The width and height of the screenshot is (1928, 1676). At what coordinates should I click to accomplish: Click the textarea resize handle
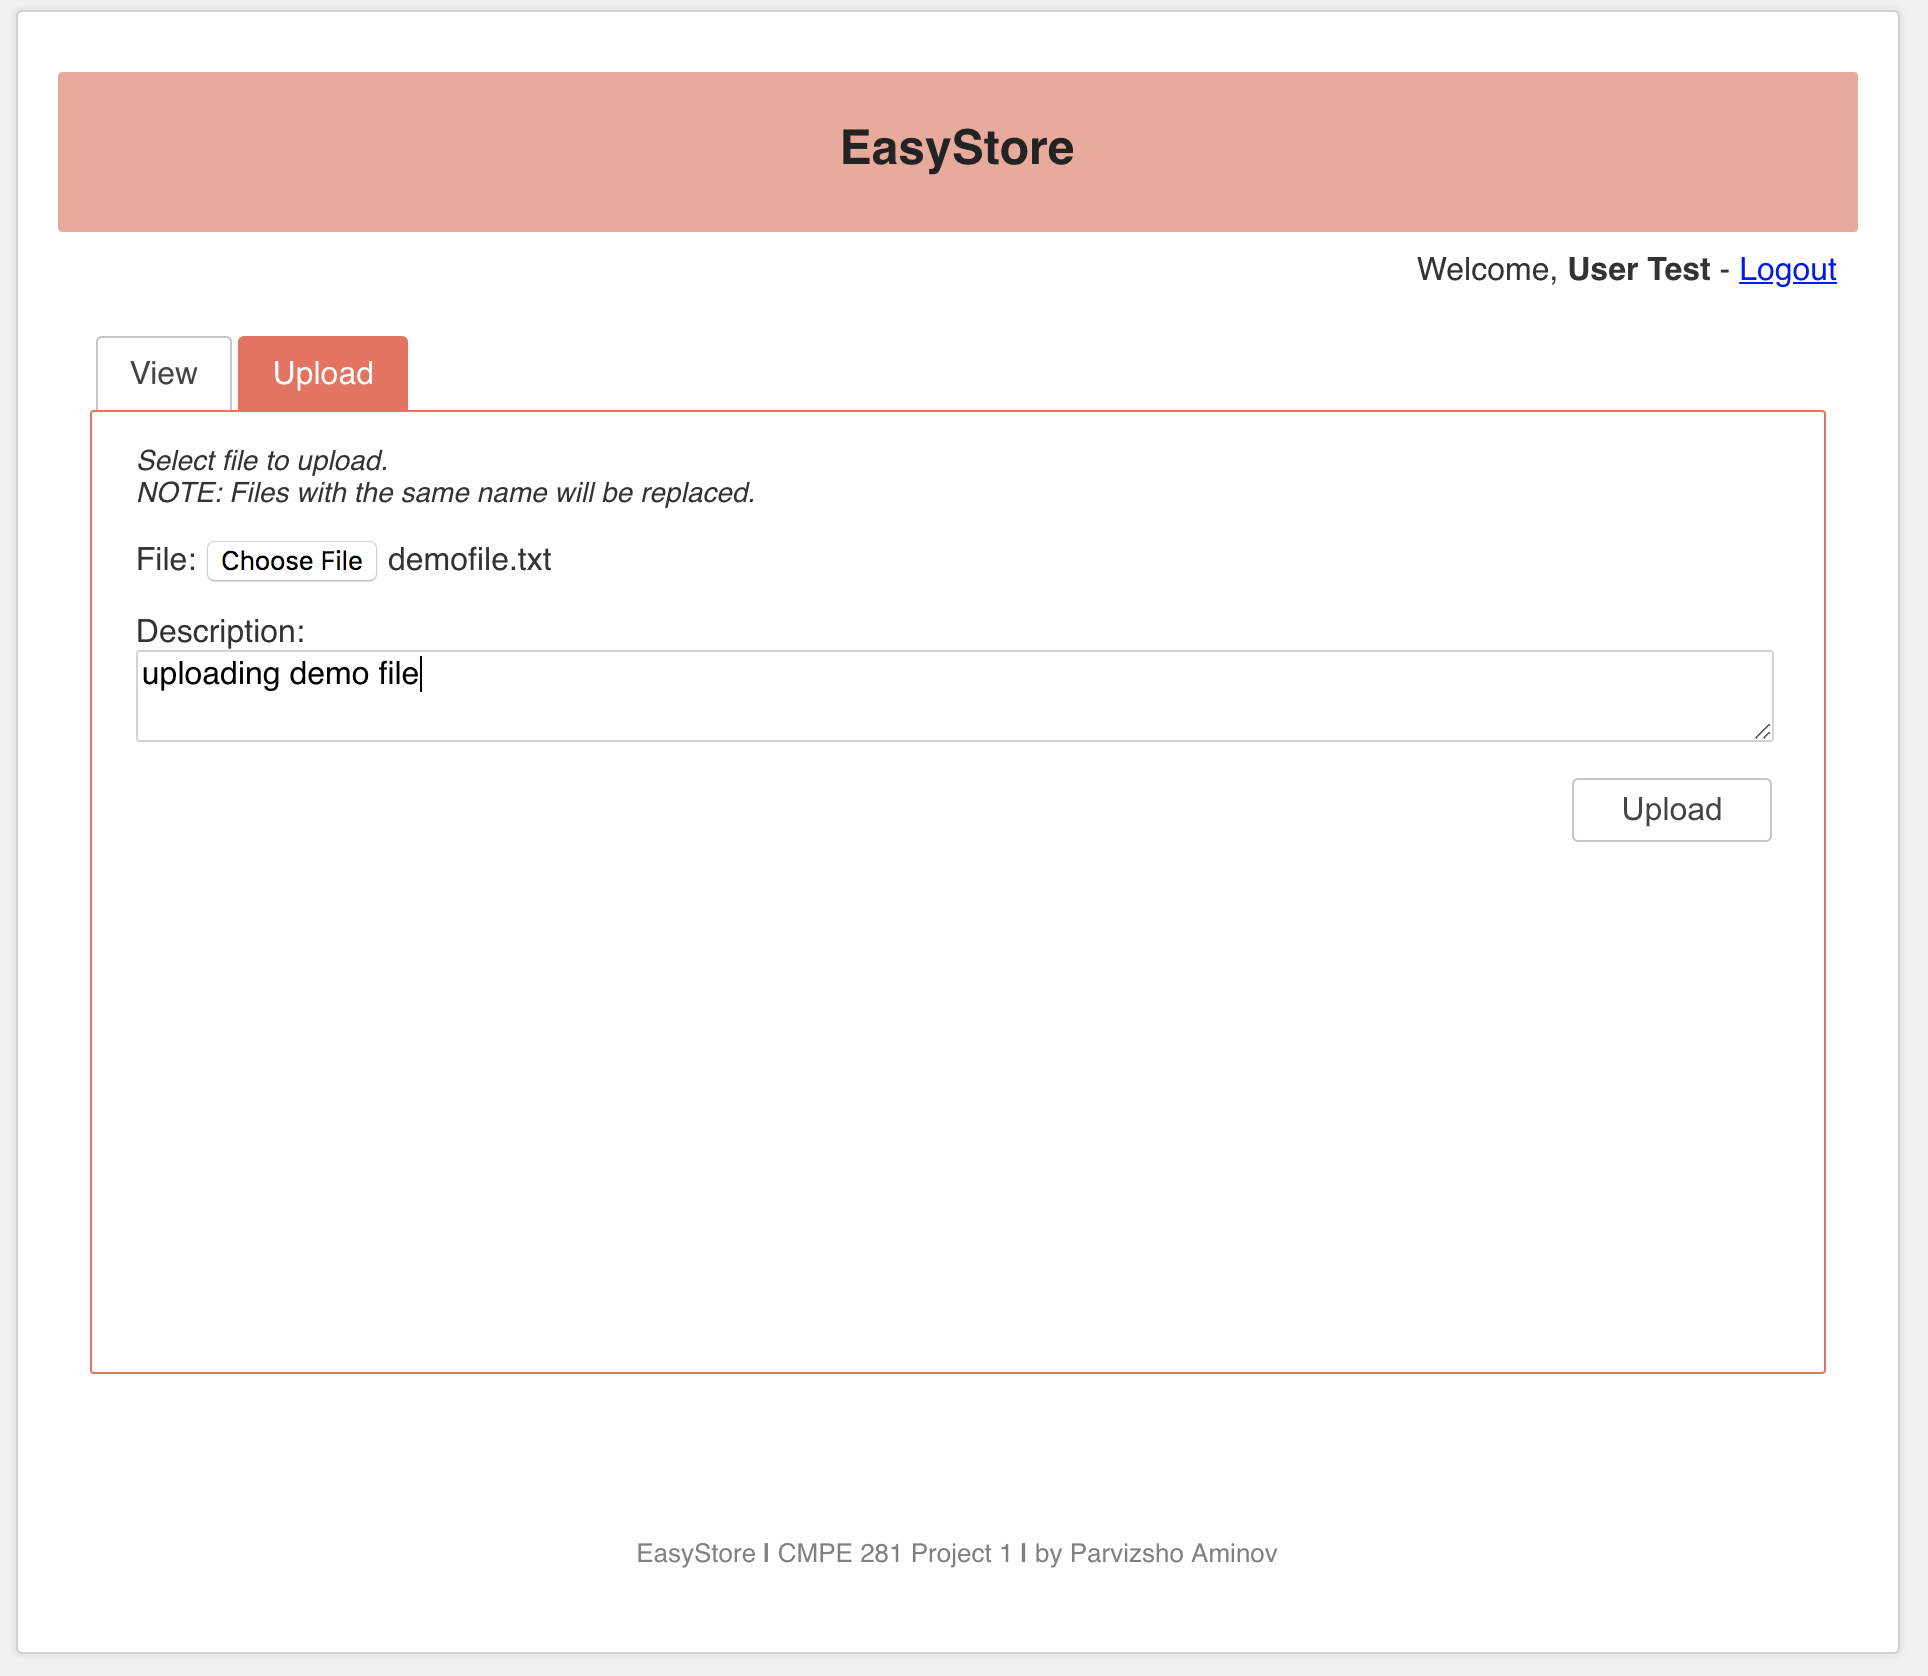click(1762, 732)
